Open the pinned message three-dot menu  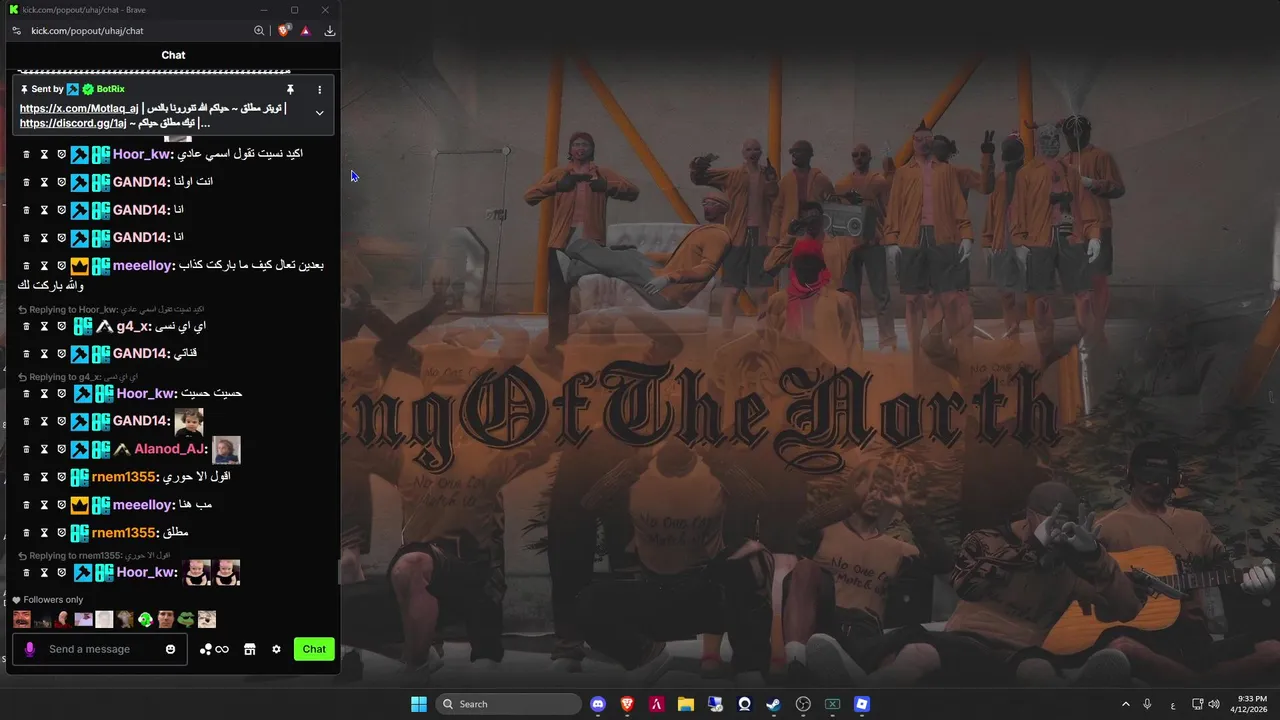[319, 89]
